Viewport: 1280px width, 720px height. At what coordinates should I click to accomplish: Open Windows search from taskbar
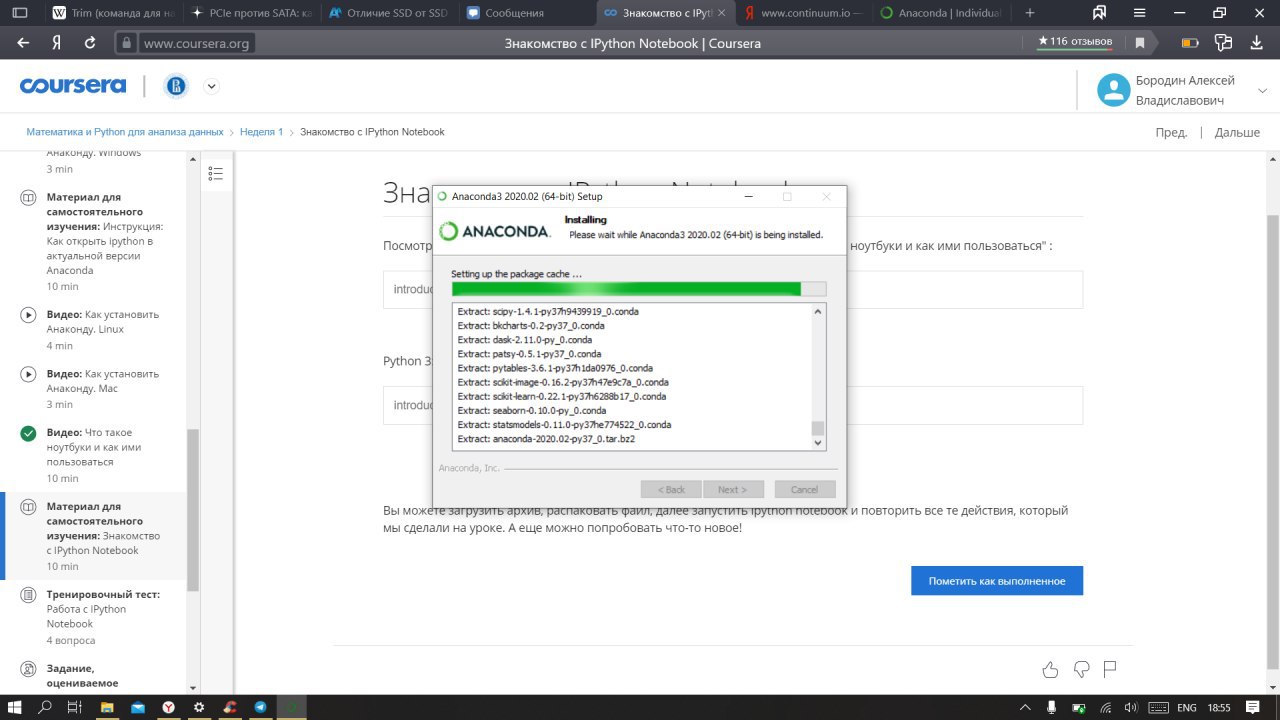tap(45, 707)
